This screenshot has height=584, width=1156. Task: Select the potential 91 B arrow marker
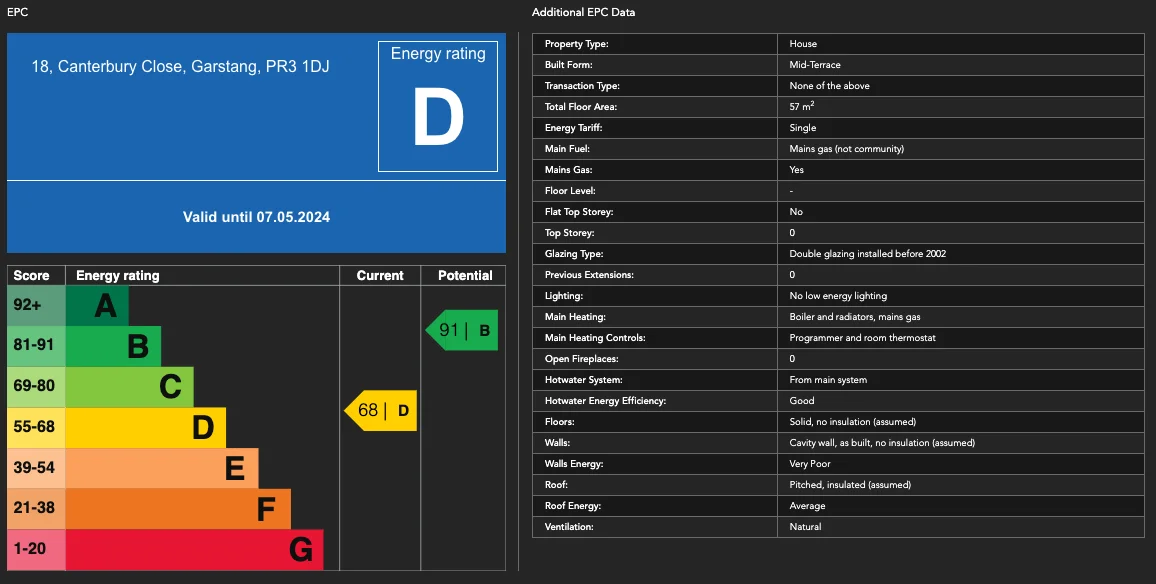[463, 330]
